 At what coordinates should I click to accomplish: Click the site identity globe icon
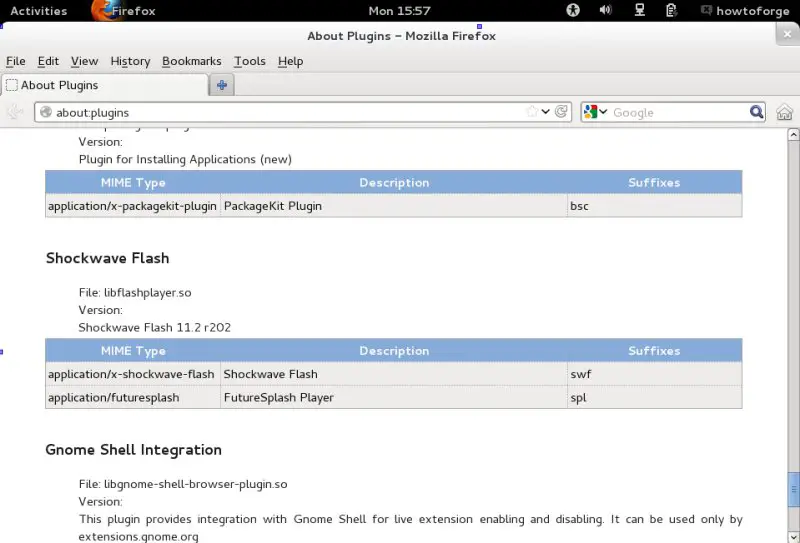46,112
